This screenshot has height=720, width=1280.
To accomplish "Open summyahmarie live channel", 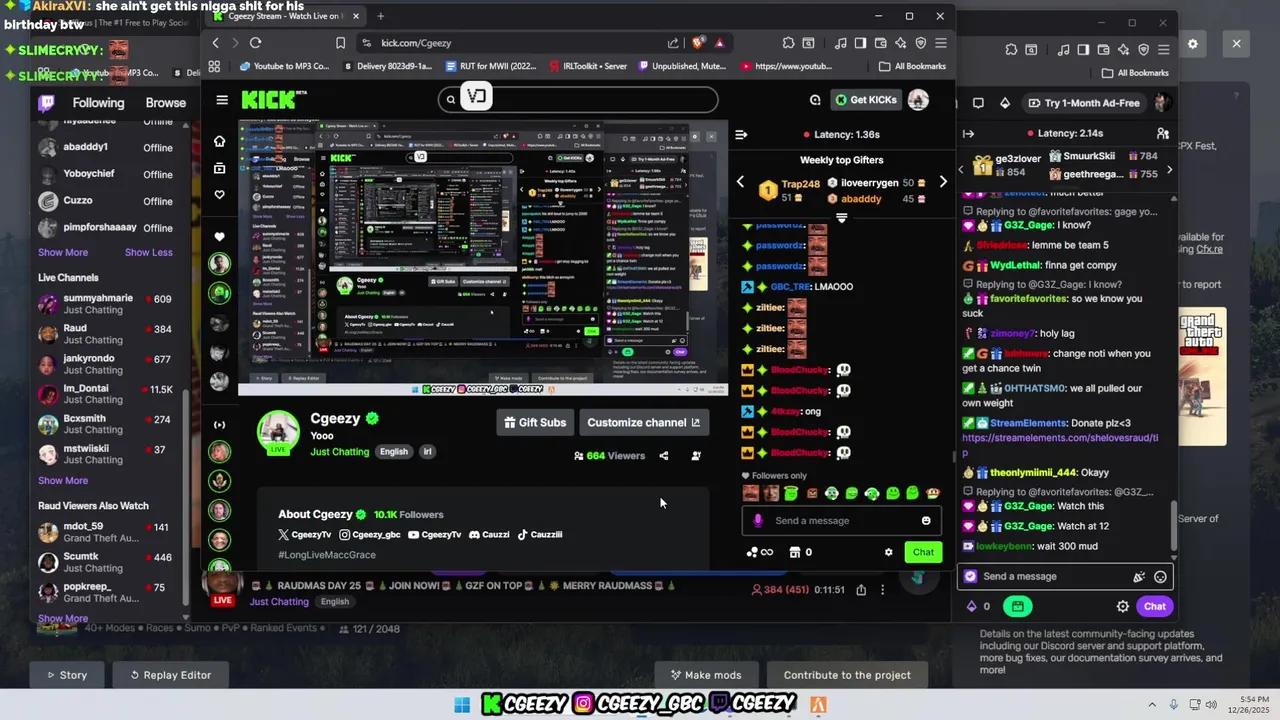I will click(x=105, y=304).
